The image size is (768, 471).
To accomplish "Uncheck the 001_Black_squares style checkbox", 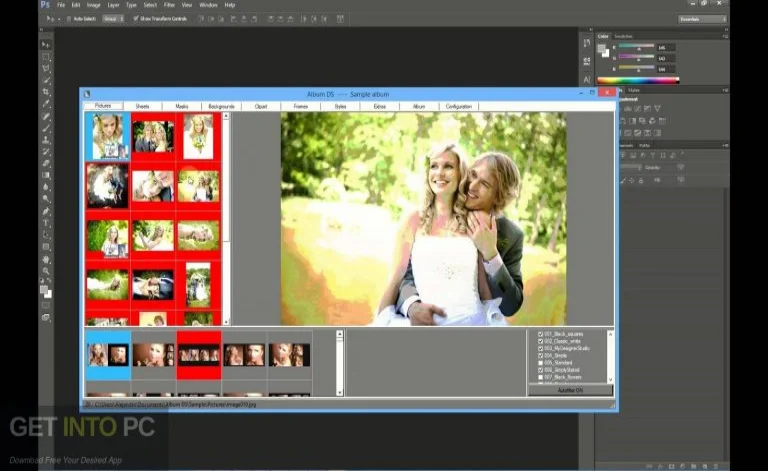I will tap(541, 333).
